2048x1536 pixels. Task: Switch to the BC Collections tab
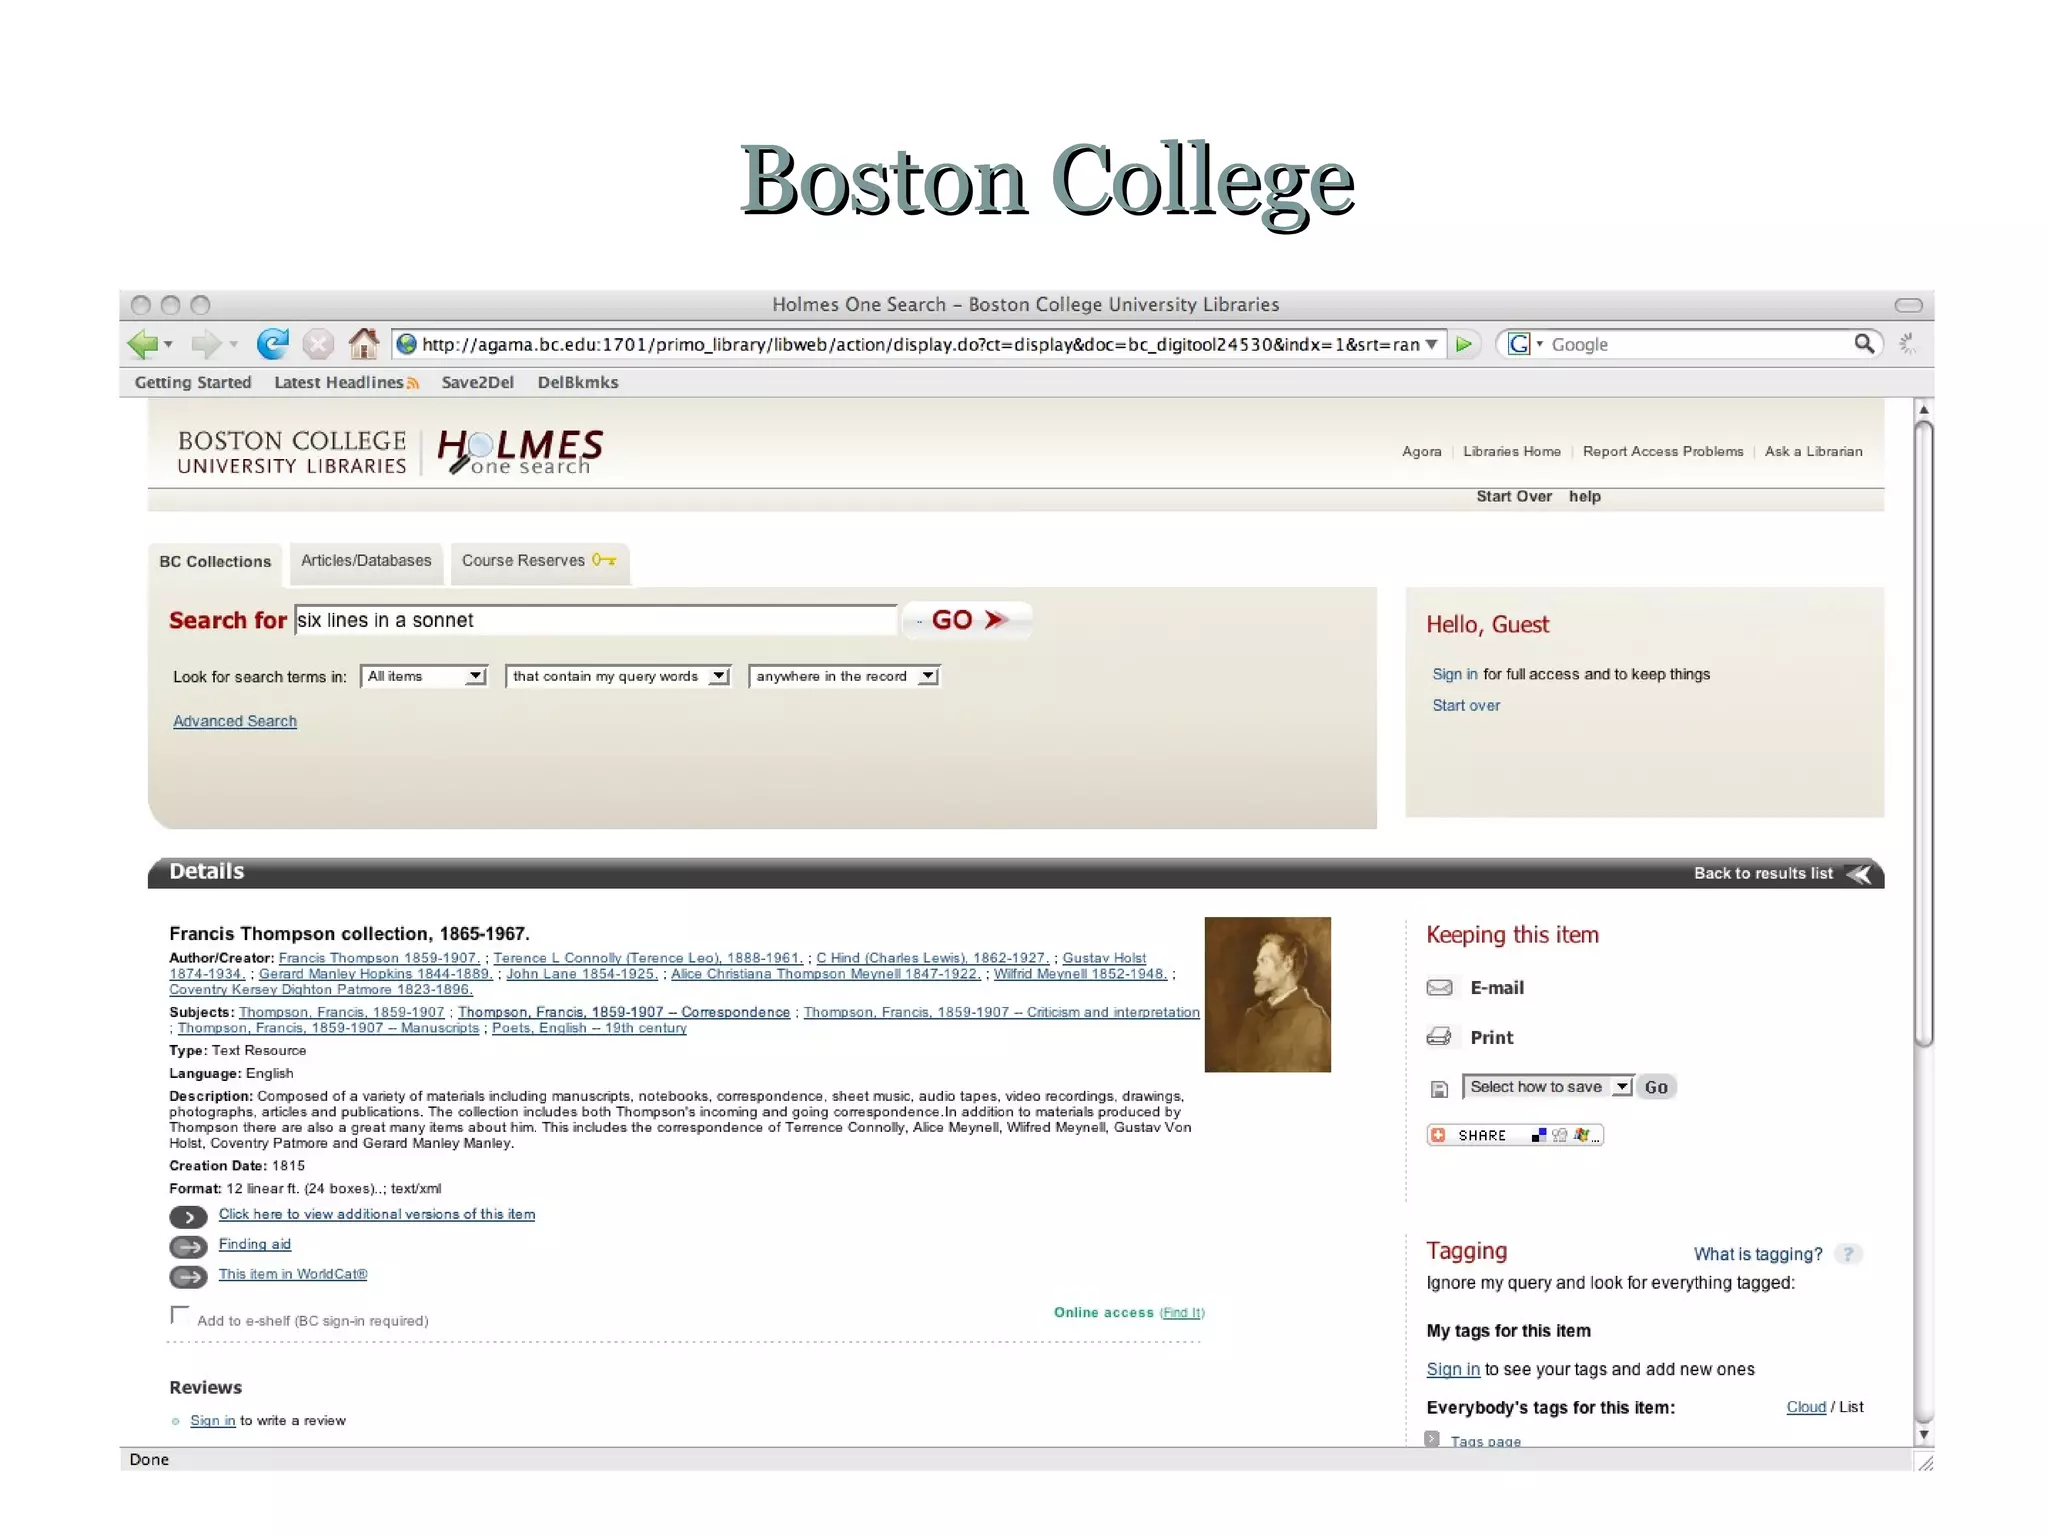(215, 562)
